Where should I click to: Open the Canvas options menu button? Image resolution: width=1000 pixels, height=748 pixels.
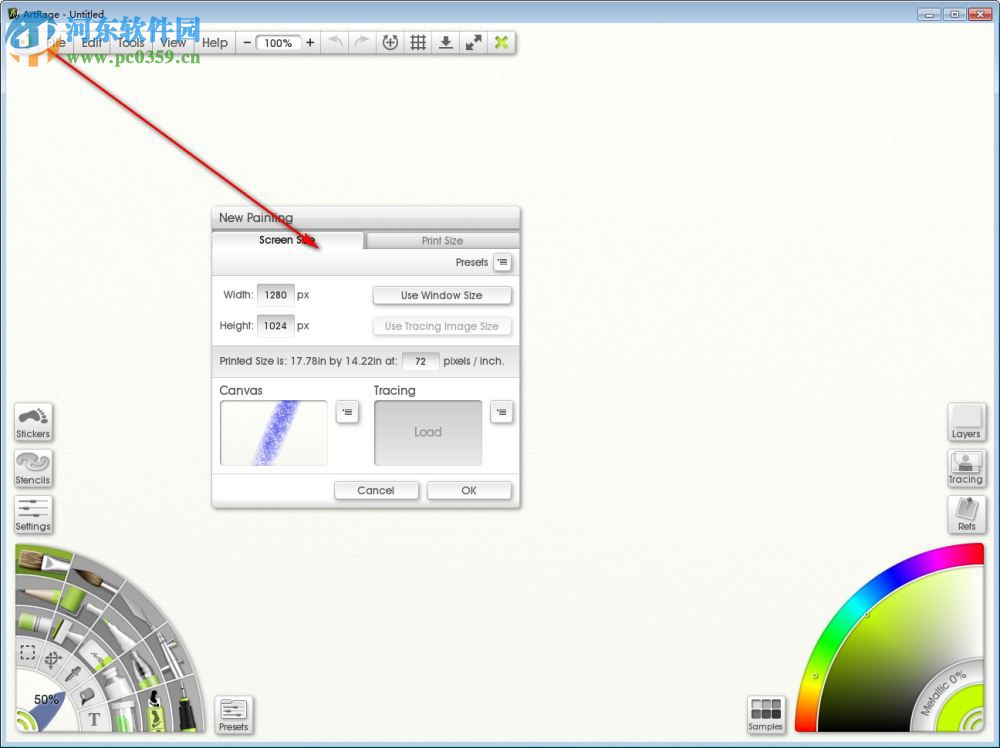click(347, 412)
